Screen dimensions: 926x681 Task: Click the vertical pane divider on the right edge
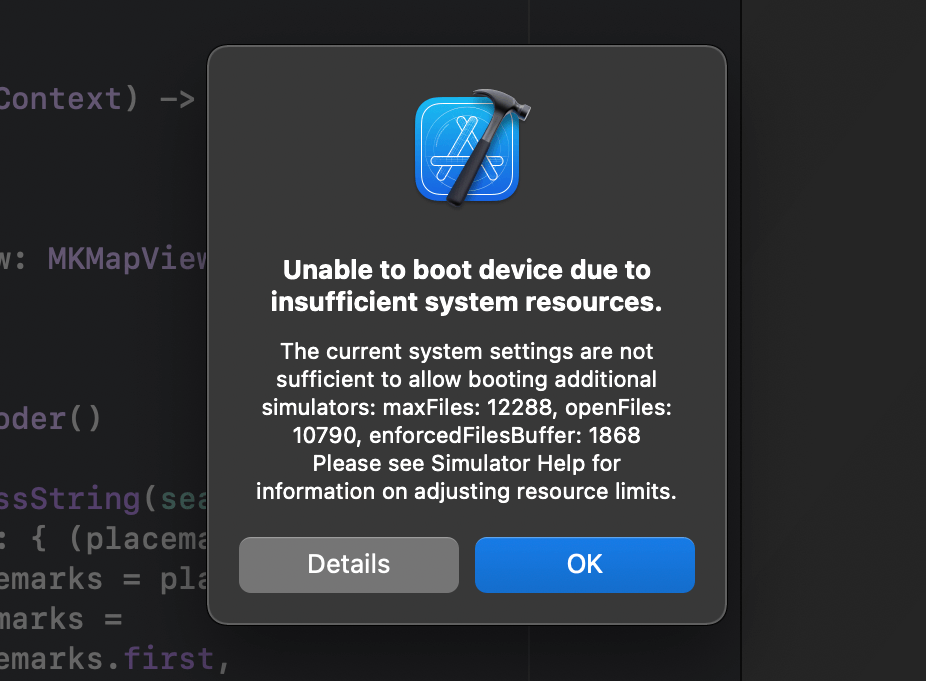pos(742,340)
